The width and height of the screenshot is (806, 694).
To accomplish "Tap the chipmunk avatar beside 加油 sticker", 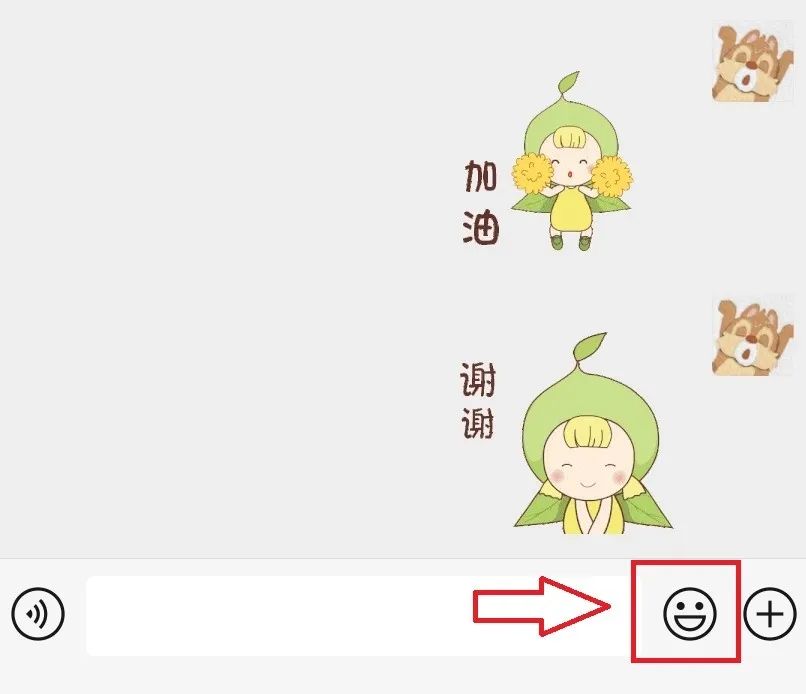I will pos(753,62).
